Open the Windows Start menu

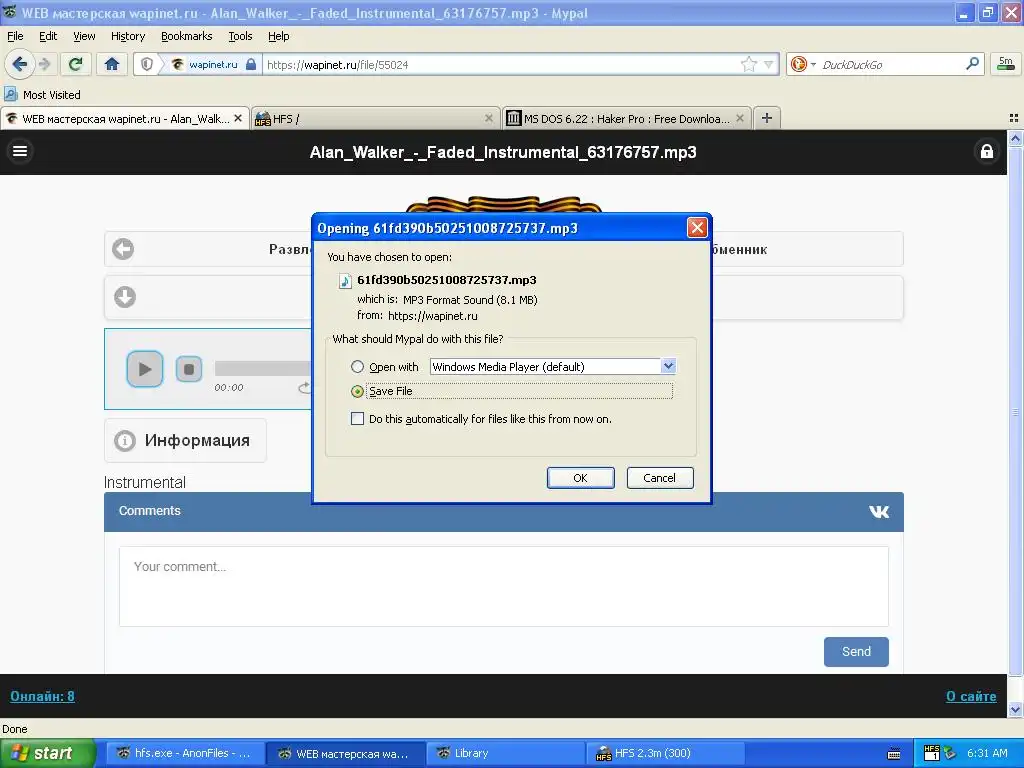[x=47, y=753]
